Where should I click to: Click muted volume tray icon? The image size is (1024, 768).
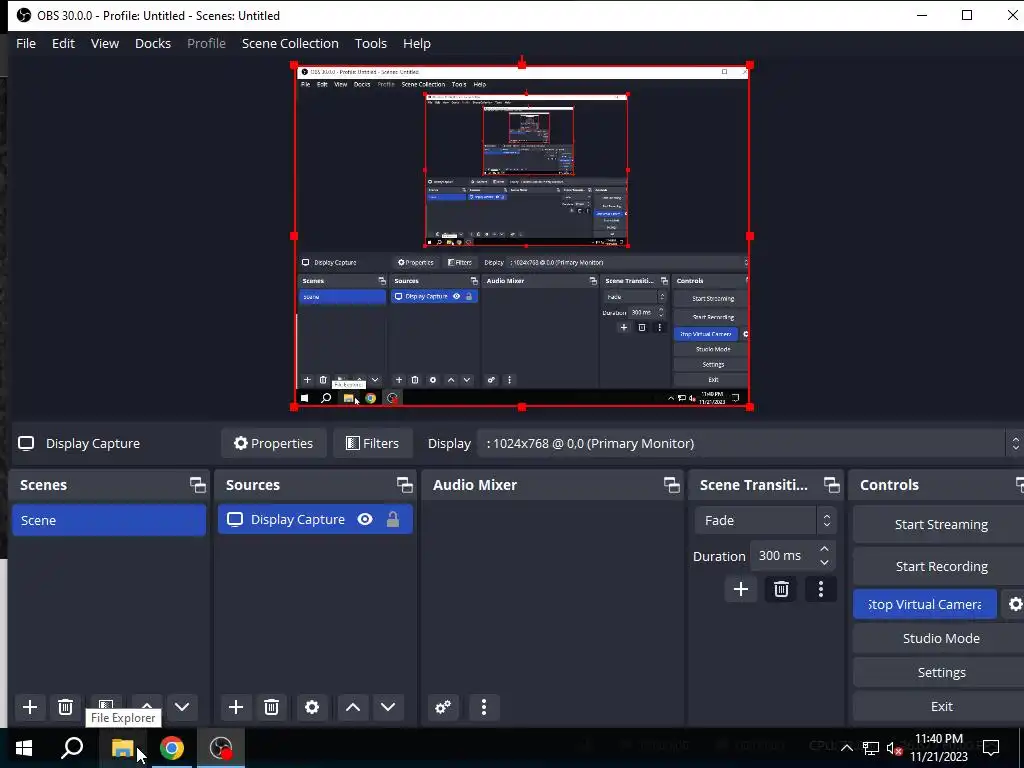894,748
